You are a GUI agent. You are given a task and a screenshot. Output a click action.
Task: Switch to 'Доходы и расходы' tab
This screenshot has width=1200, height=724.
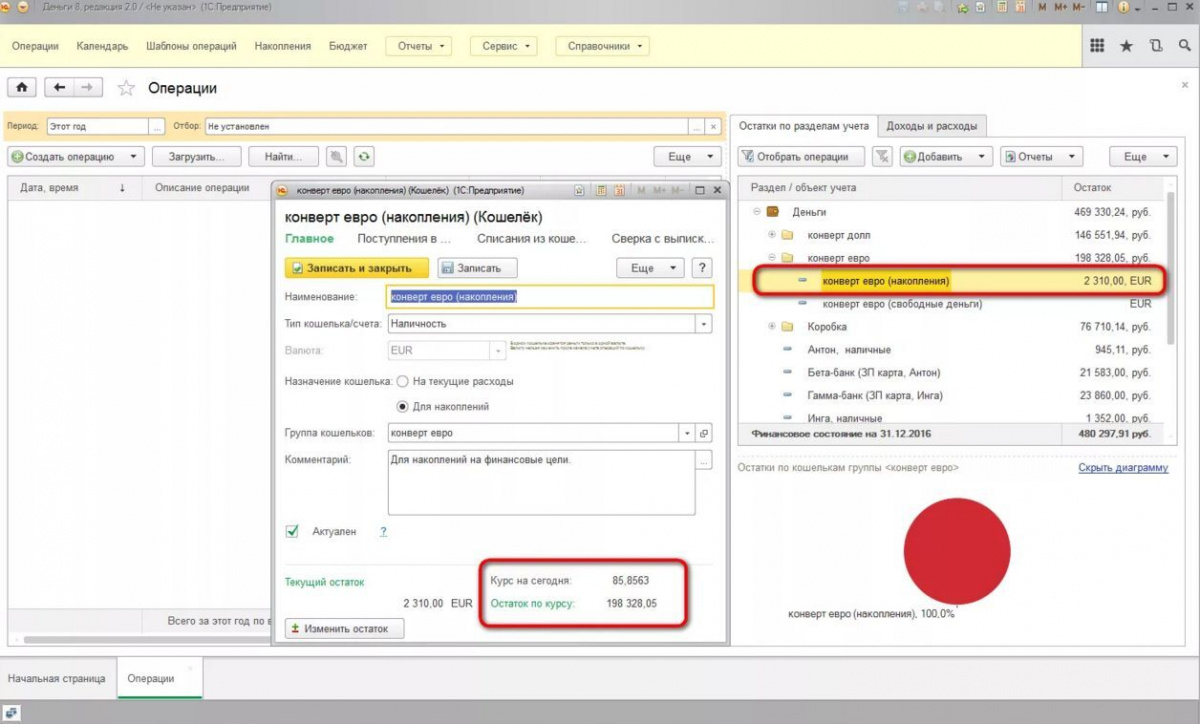point(932,126)
